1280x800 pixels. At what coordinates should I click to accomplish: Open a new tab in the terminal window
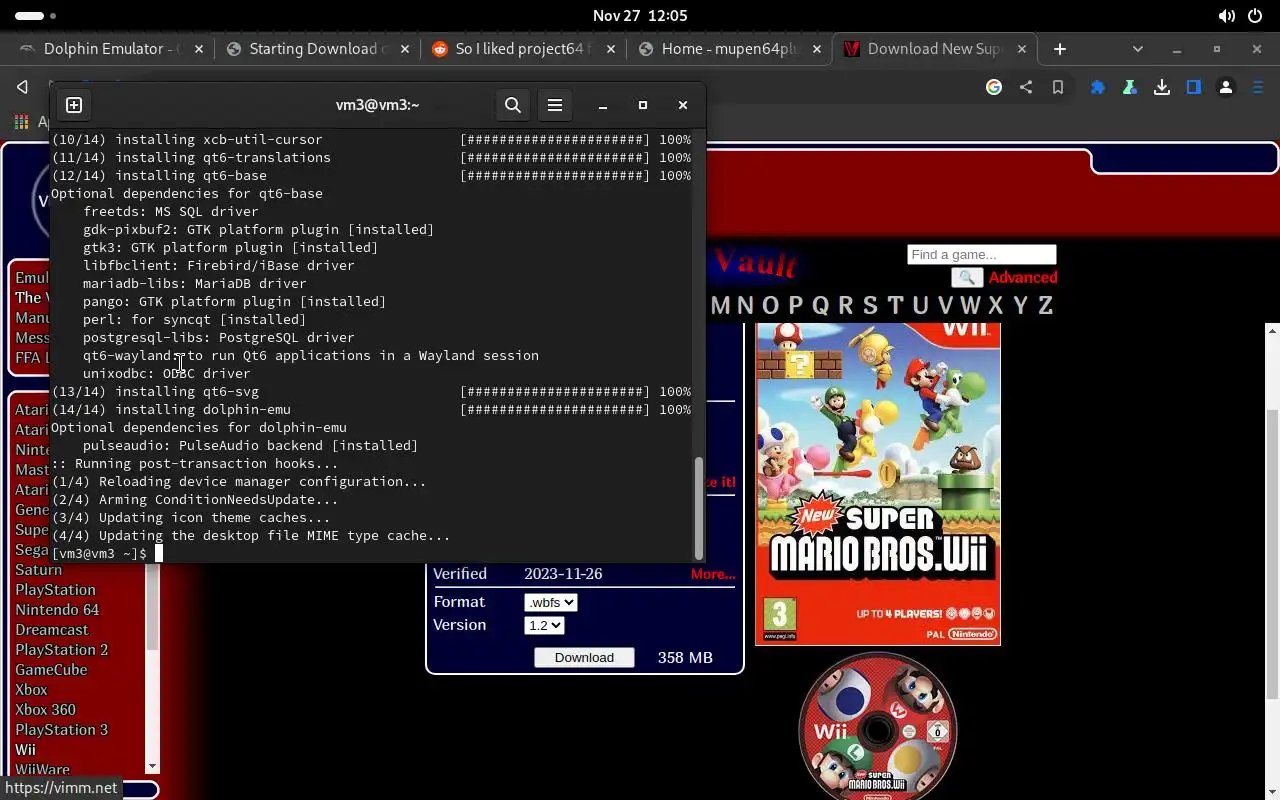[74, 105]
